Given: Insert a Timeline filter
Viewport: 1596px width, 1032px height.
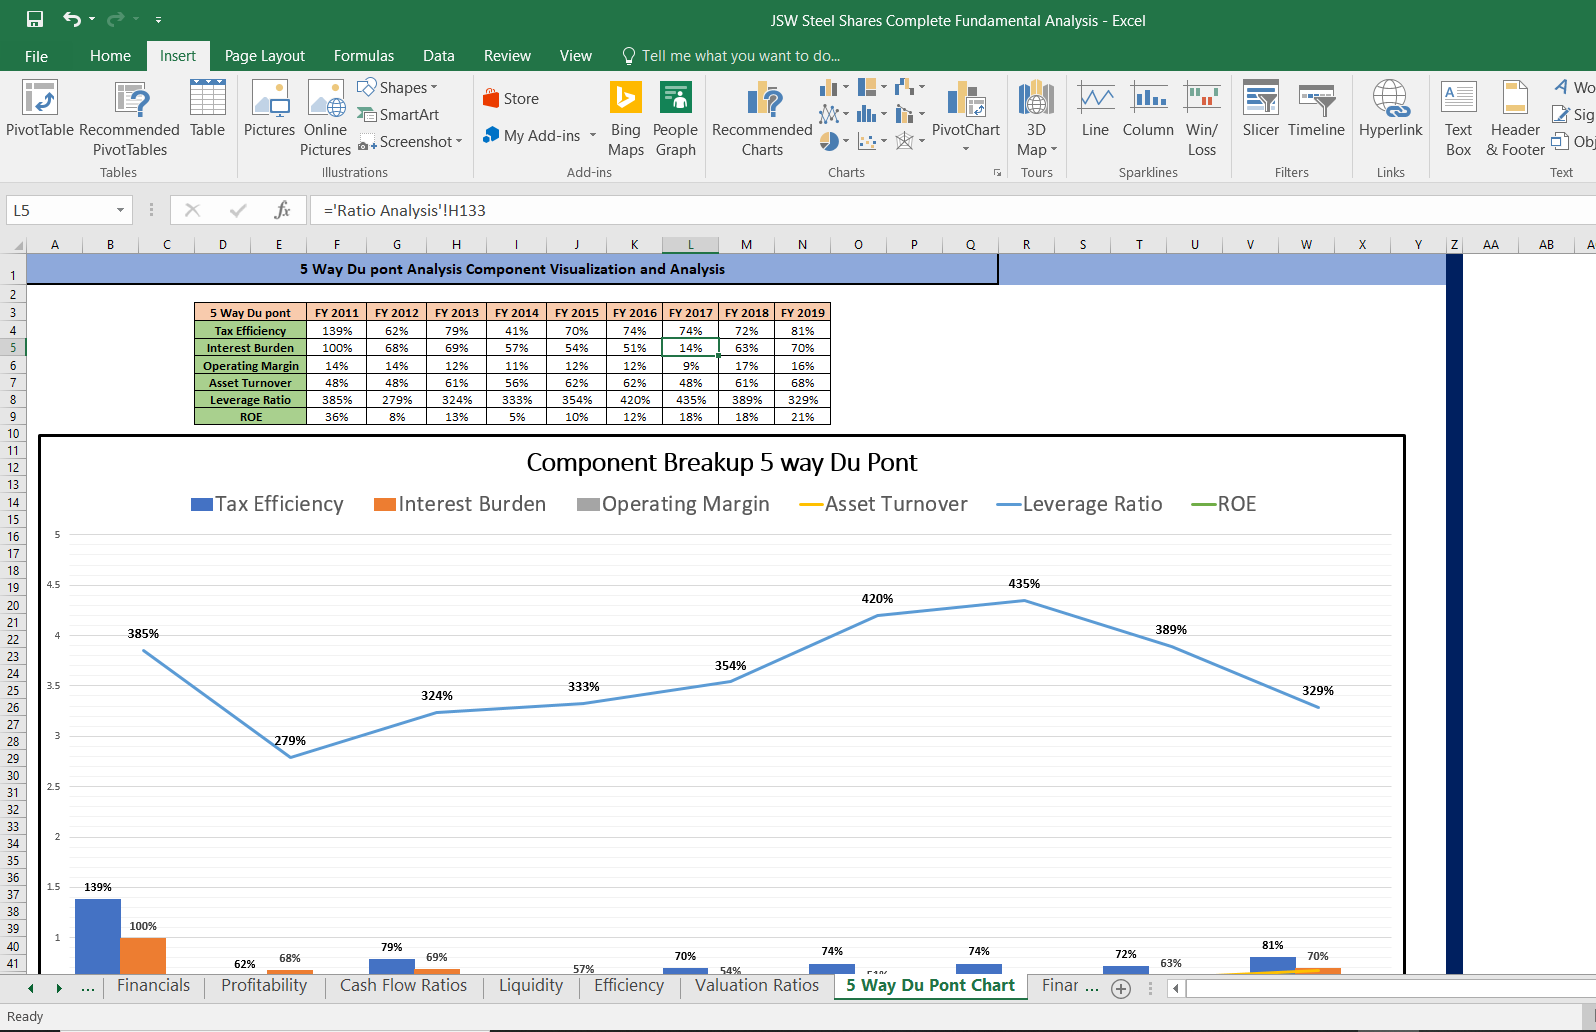Looking at the screenshot, I should pyautogui.click(x=1317, y=109).
